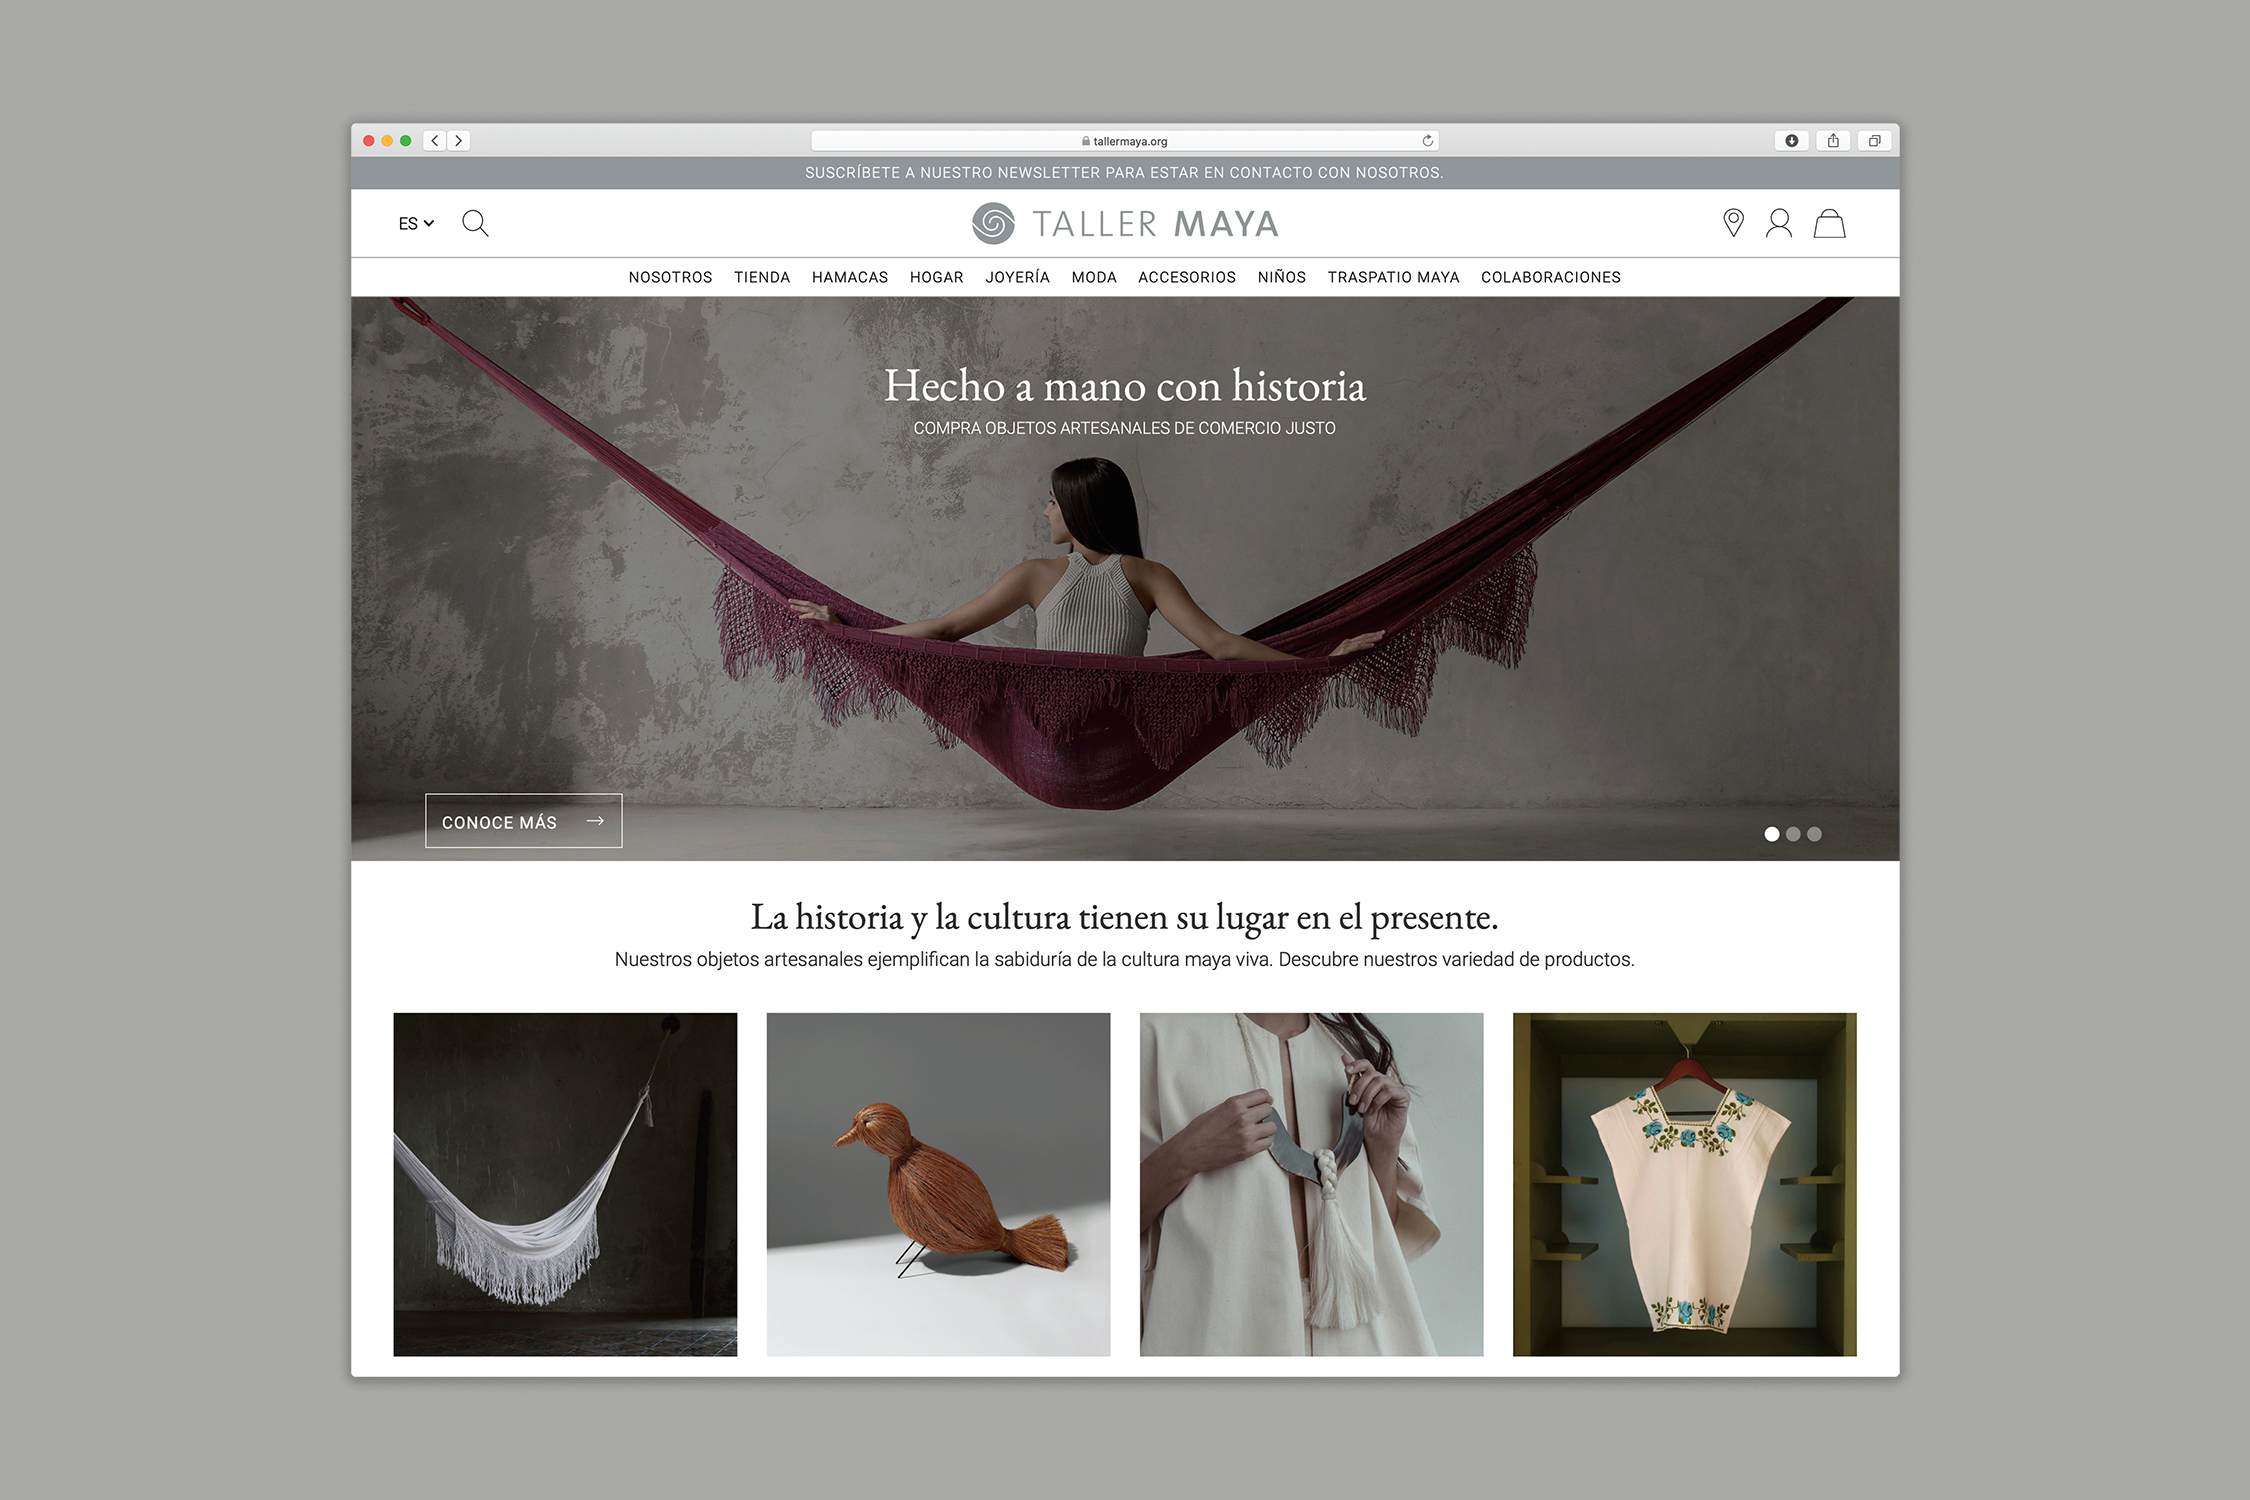This screenshot has width=2250, height=1500.
Task: Click the 'La historia y la cultura' heading
Action: click(1125, 918)
